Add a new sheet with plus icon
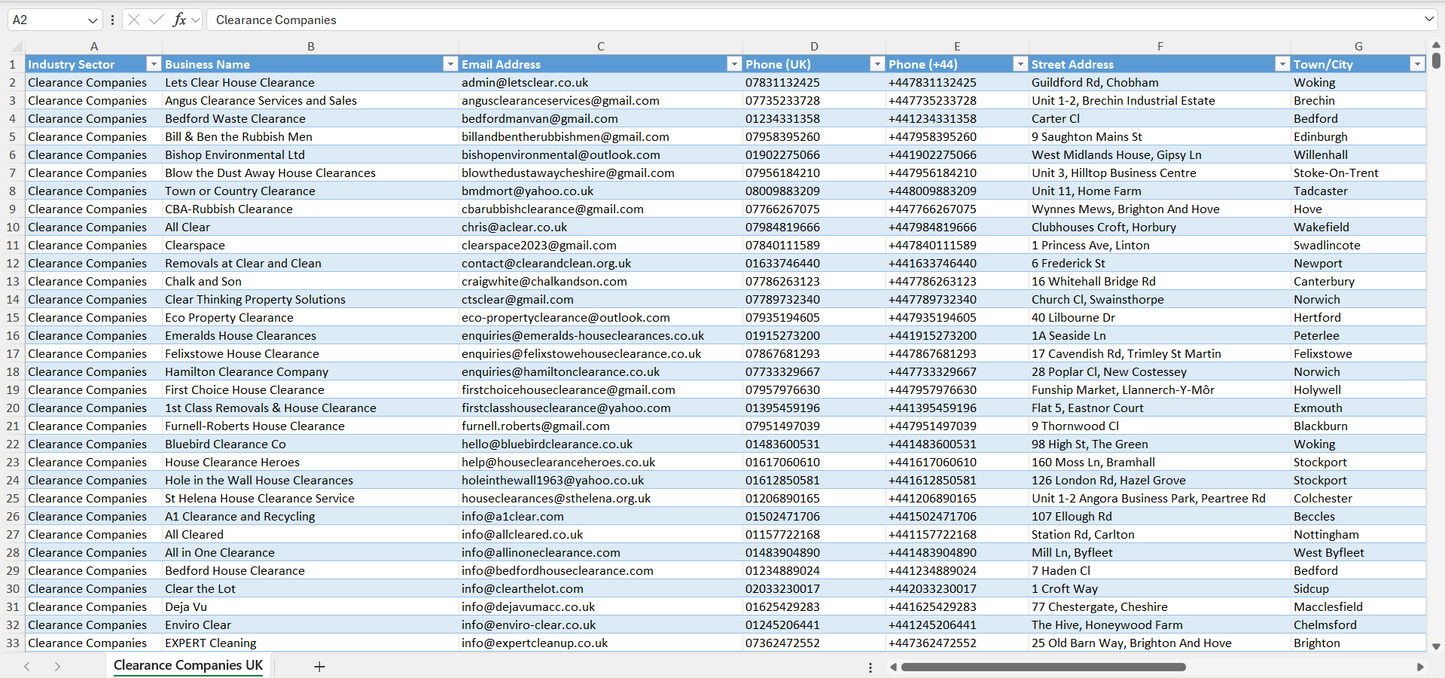1445x678 pixels. coord(319,666)
